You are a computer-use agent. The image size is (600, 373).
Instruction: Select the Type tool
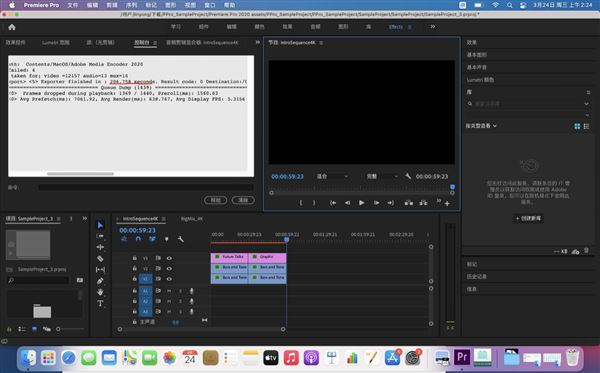click(x=100, y=303)
